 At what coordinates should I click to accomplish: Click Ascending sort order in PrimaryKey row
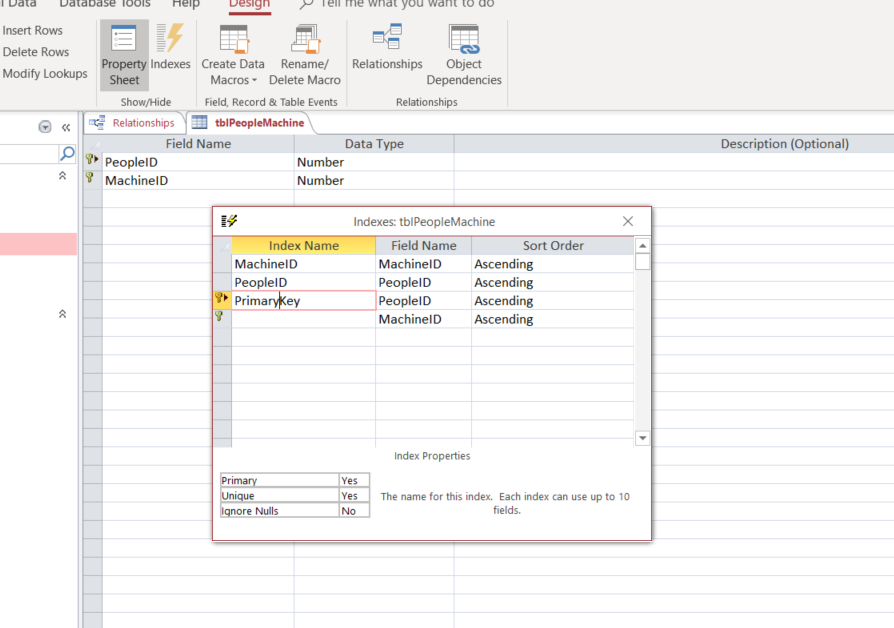(552, 301)
